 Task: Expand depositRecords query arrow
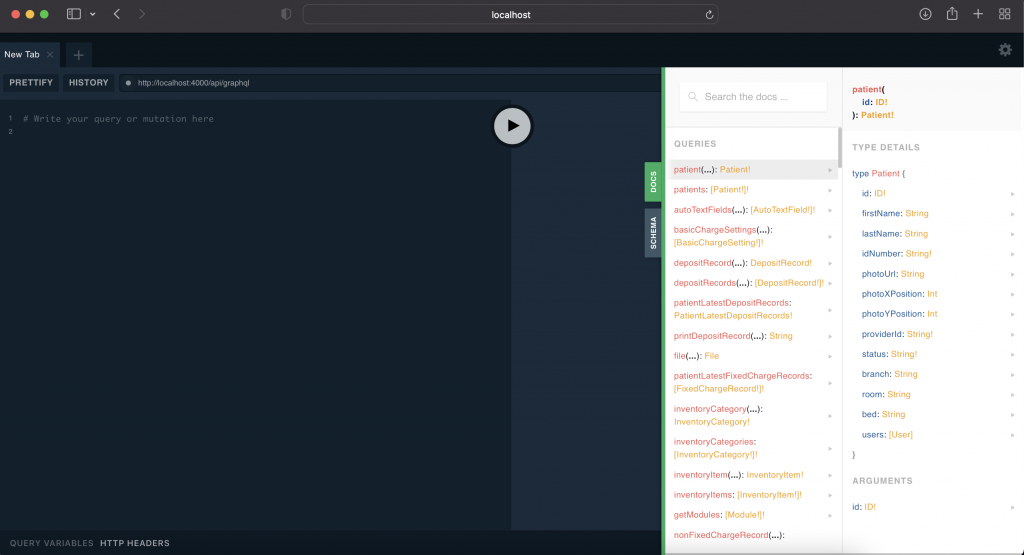(830, 283)
